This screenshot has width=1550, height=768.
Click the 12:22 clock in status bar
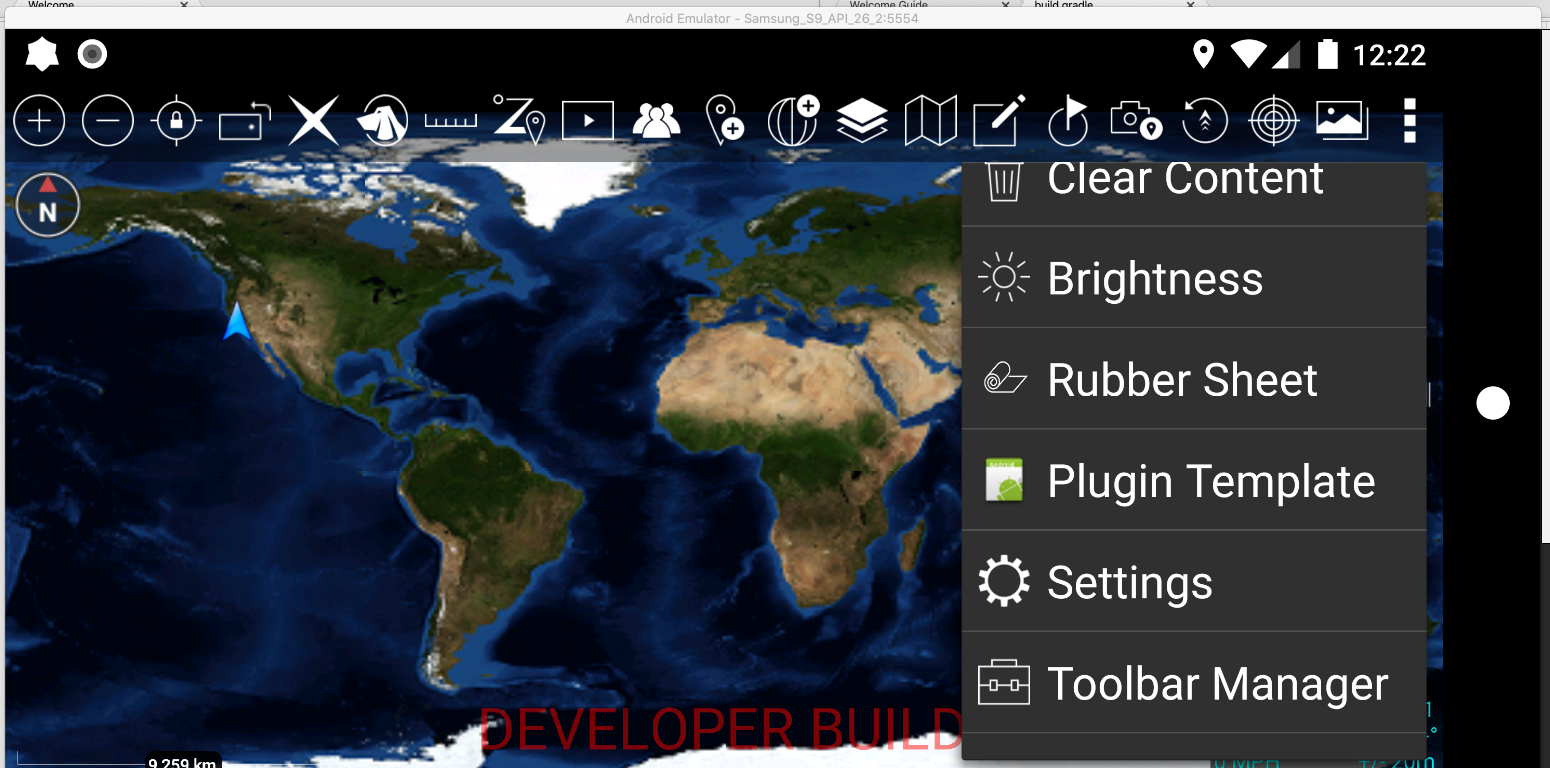[x=1389, y=55]
